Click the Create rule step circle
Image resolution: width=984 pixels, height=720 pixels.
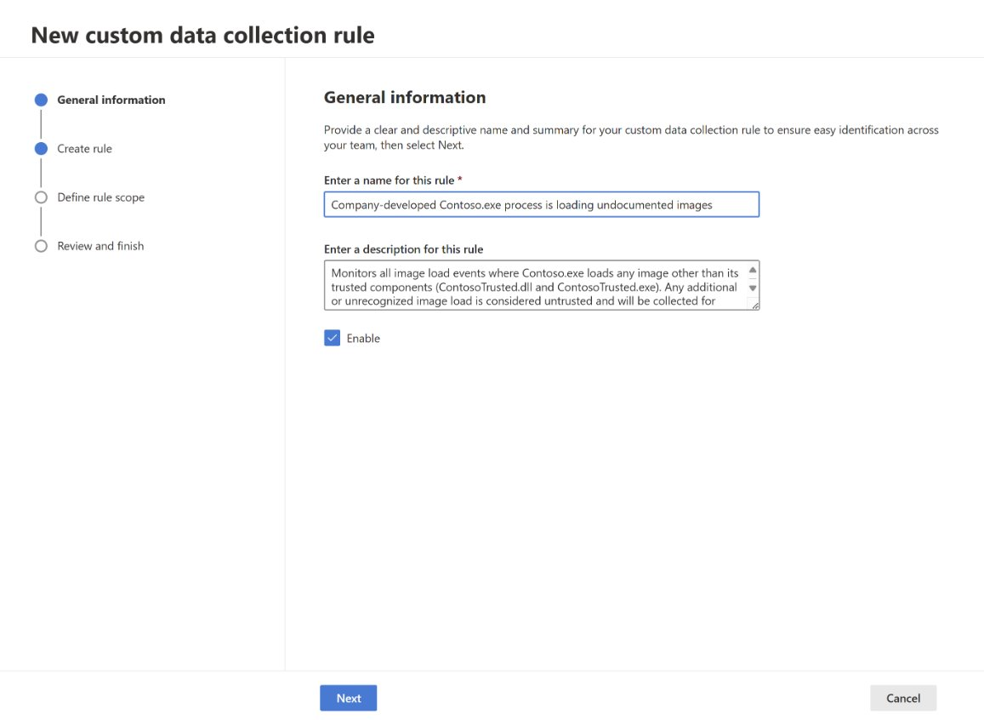41,149
